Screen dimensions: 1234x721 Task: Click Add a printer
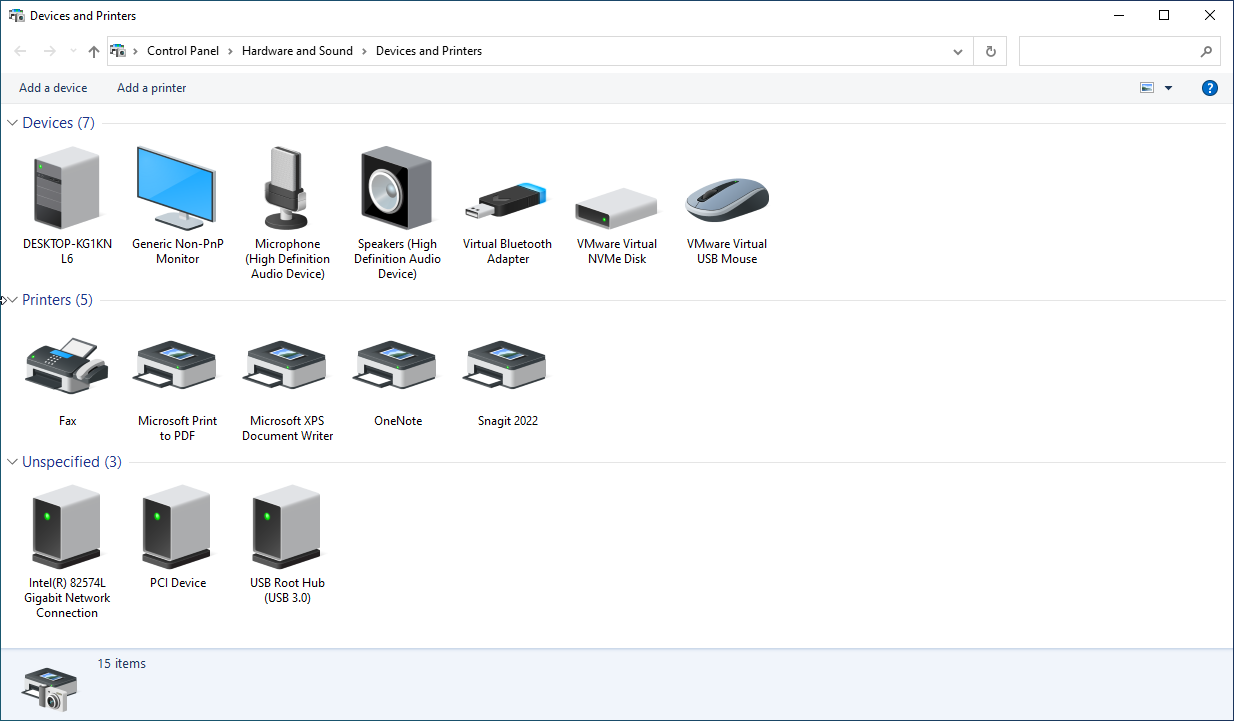(x=152, y=88)
